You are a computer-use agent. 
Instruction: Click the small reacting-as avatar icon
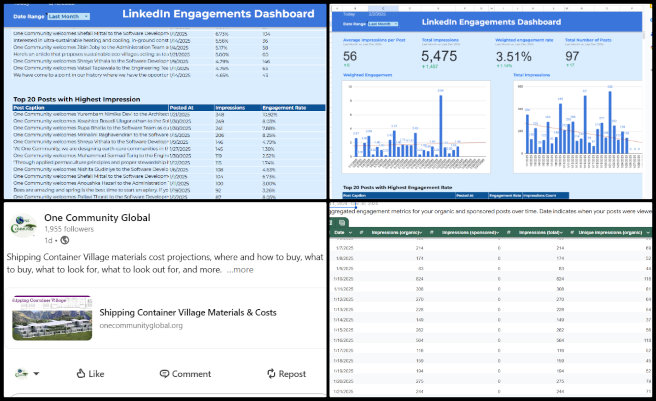tap(21, 373)
